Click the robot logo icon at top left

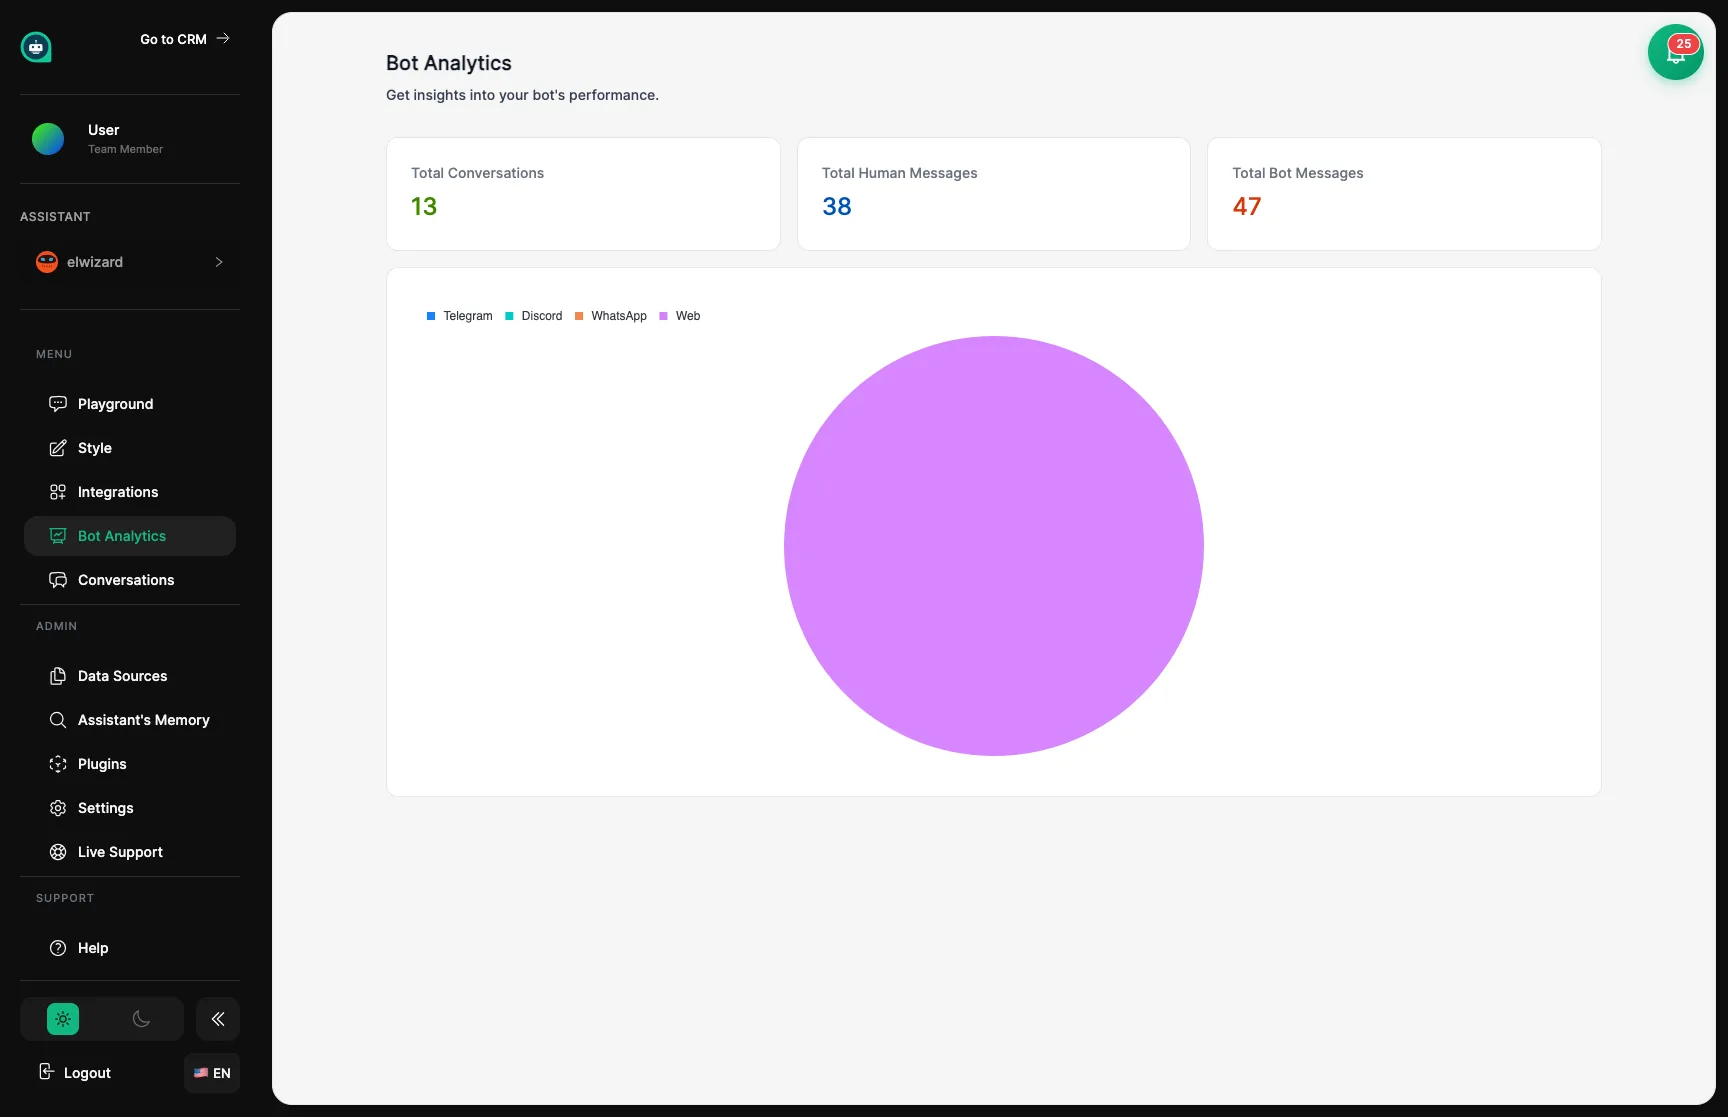(36, 46)
